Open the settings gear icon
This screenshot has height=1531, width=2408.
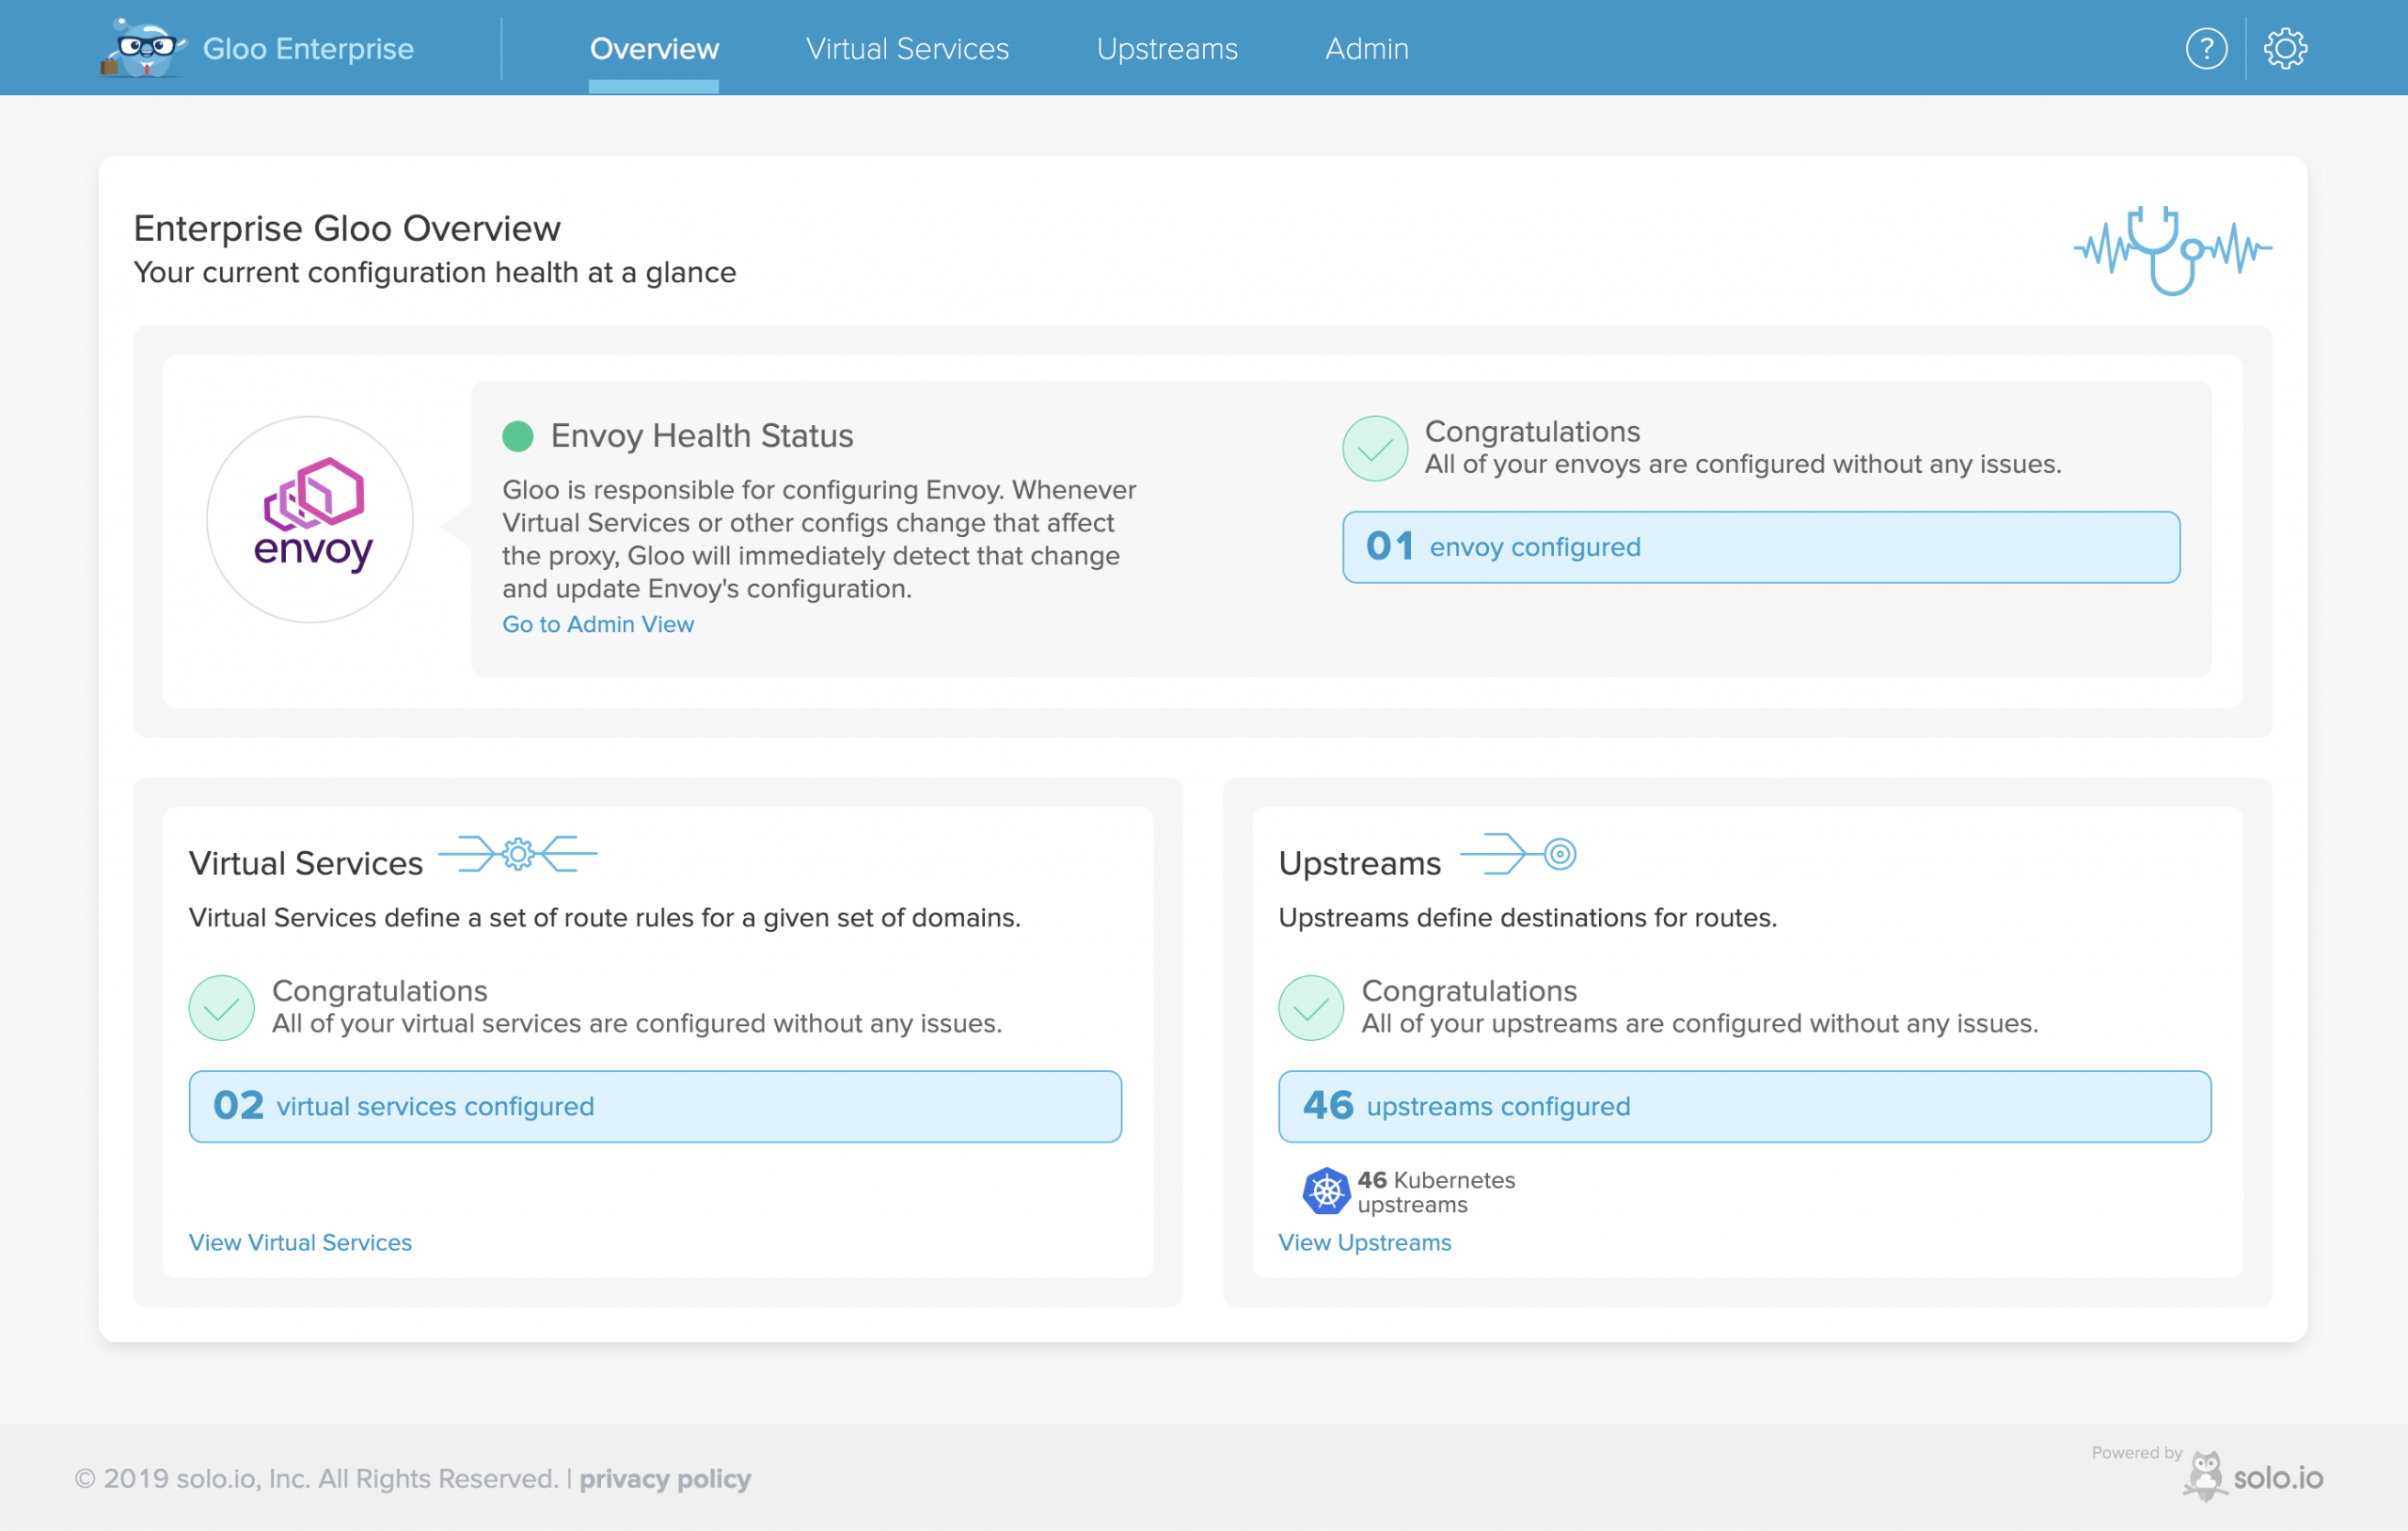click(2285, 48)
